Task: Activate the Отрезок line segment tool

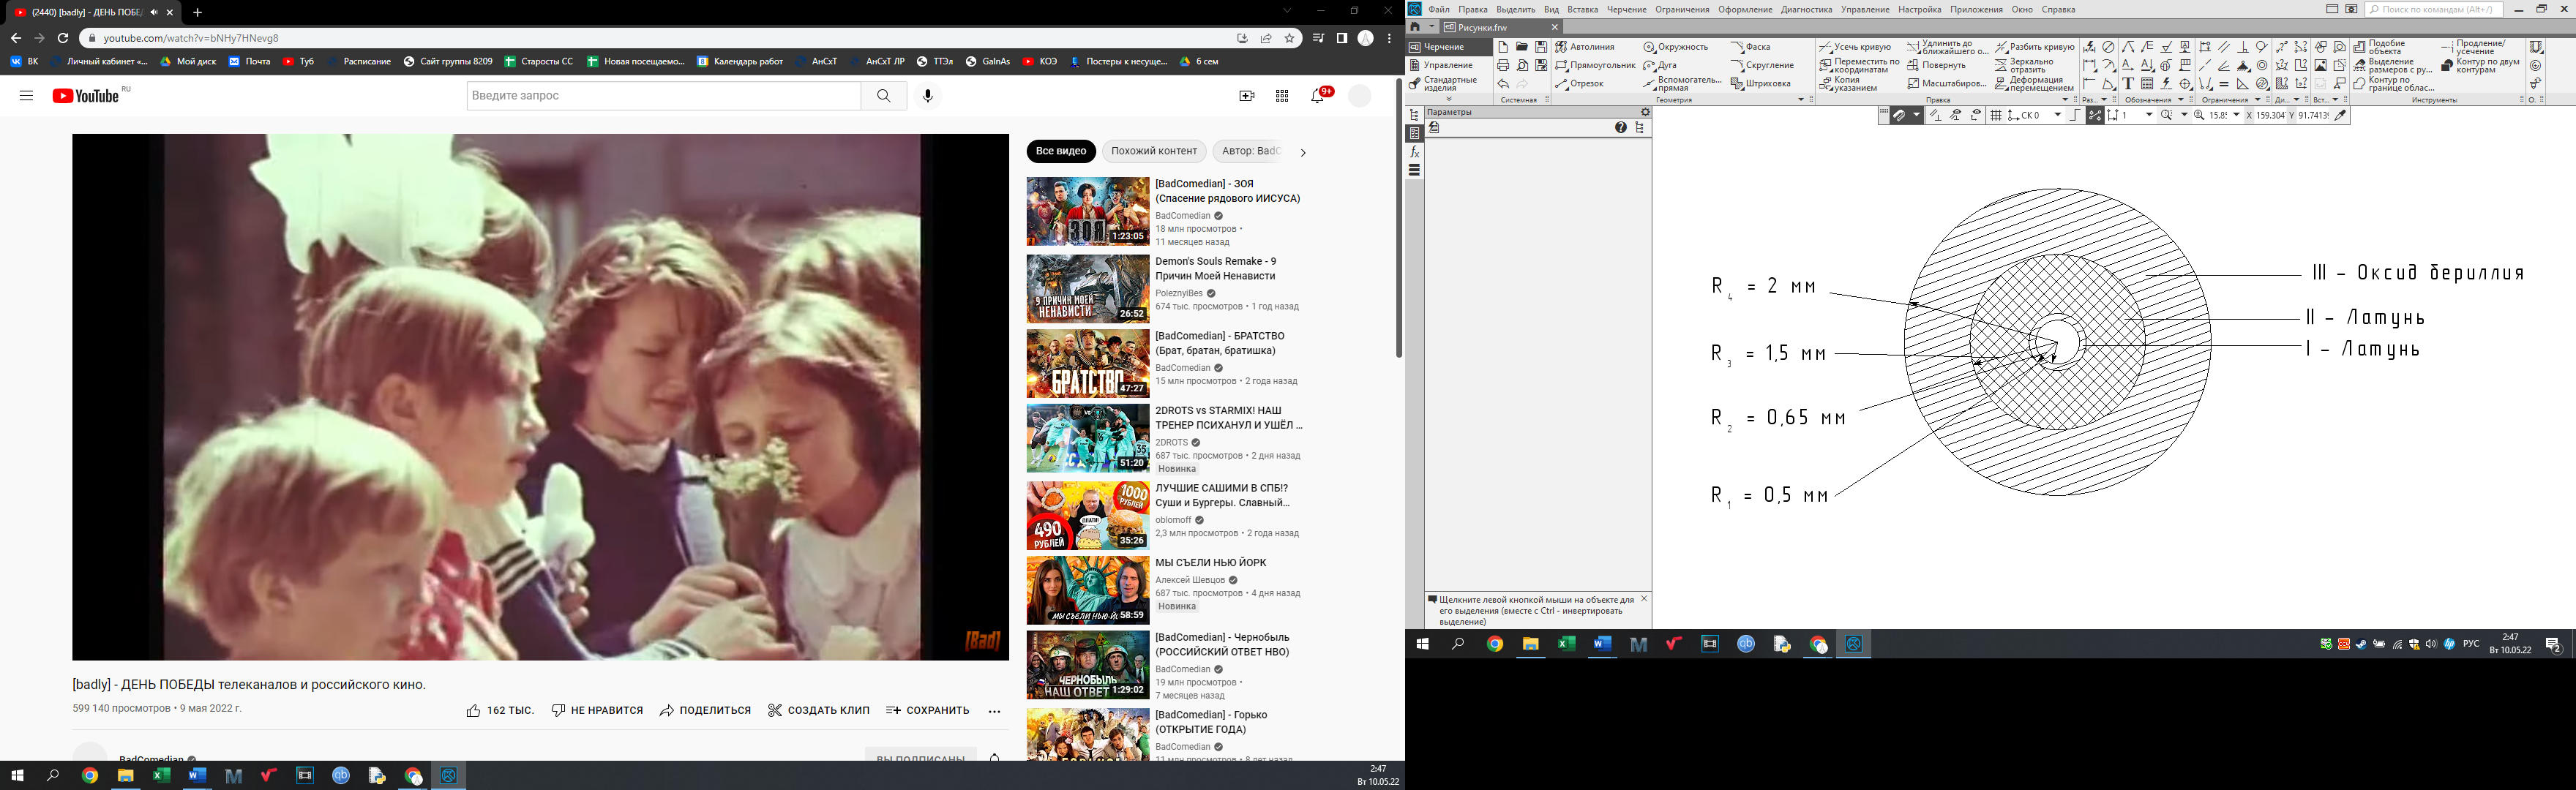Action: pos(1580,84)
